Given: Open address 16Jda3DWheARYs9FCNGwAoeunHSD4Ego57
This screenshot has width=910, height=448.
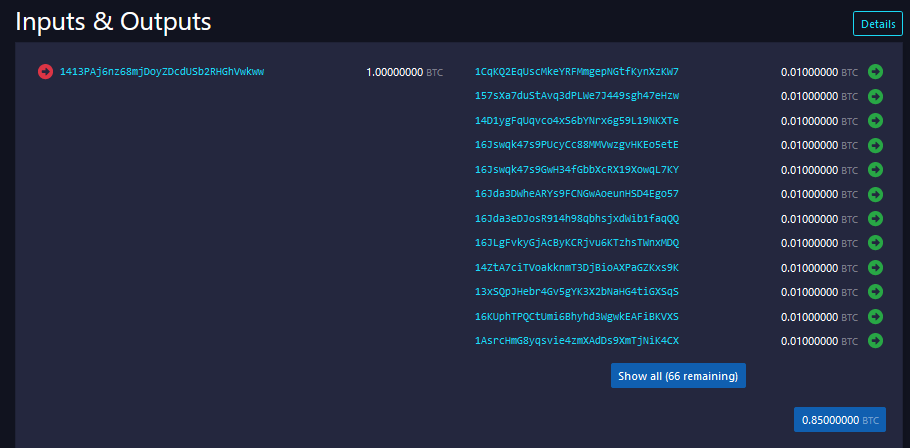Looking at the screenshot, I should point(577,194).
